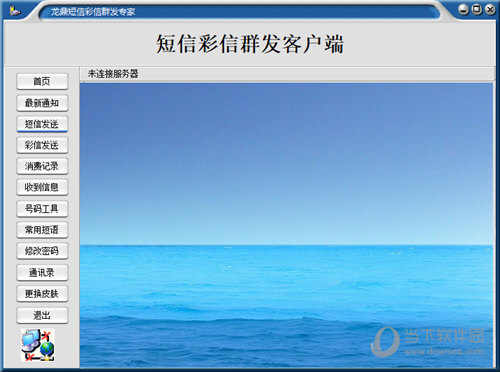Maximize the window using title bar button
Viewport: 500px width, 372px height.
point(477,9)
